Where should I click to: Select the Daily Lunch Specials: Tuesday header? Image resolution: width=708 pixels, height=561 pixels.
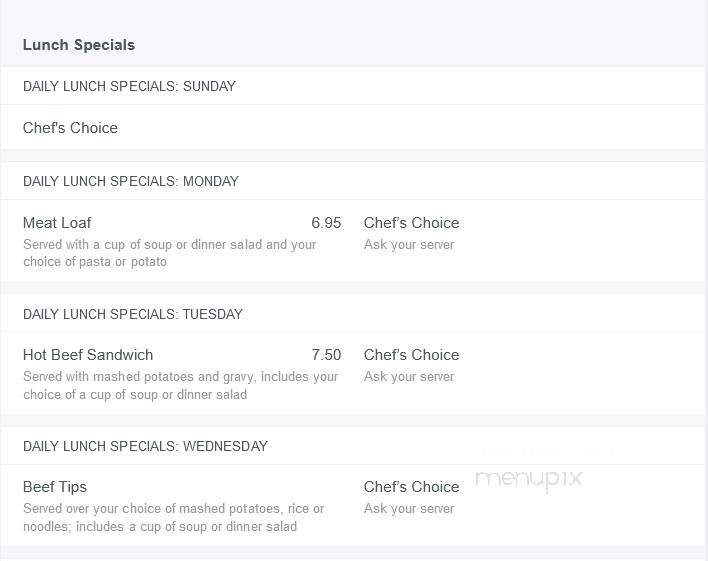click(x=133, y=314)
